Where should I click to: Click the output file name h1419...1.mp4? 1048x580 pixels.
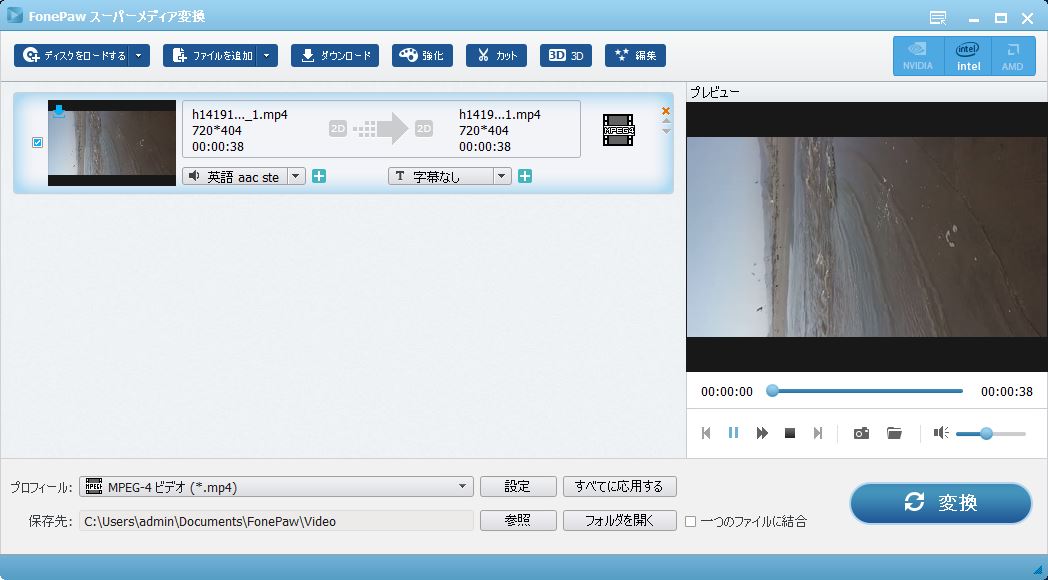click(500, 114)
